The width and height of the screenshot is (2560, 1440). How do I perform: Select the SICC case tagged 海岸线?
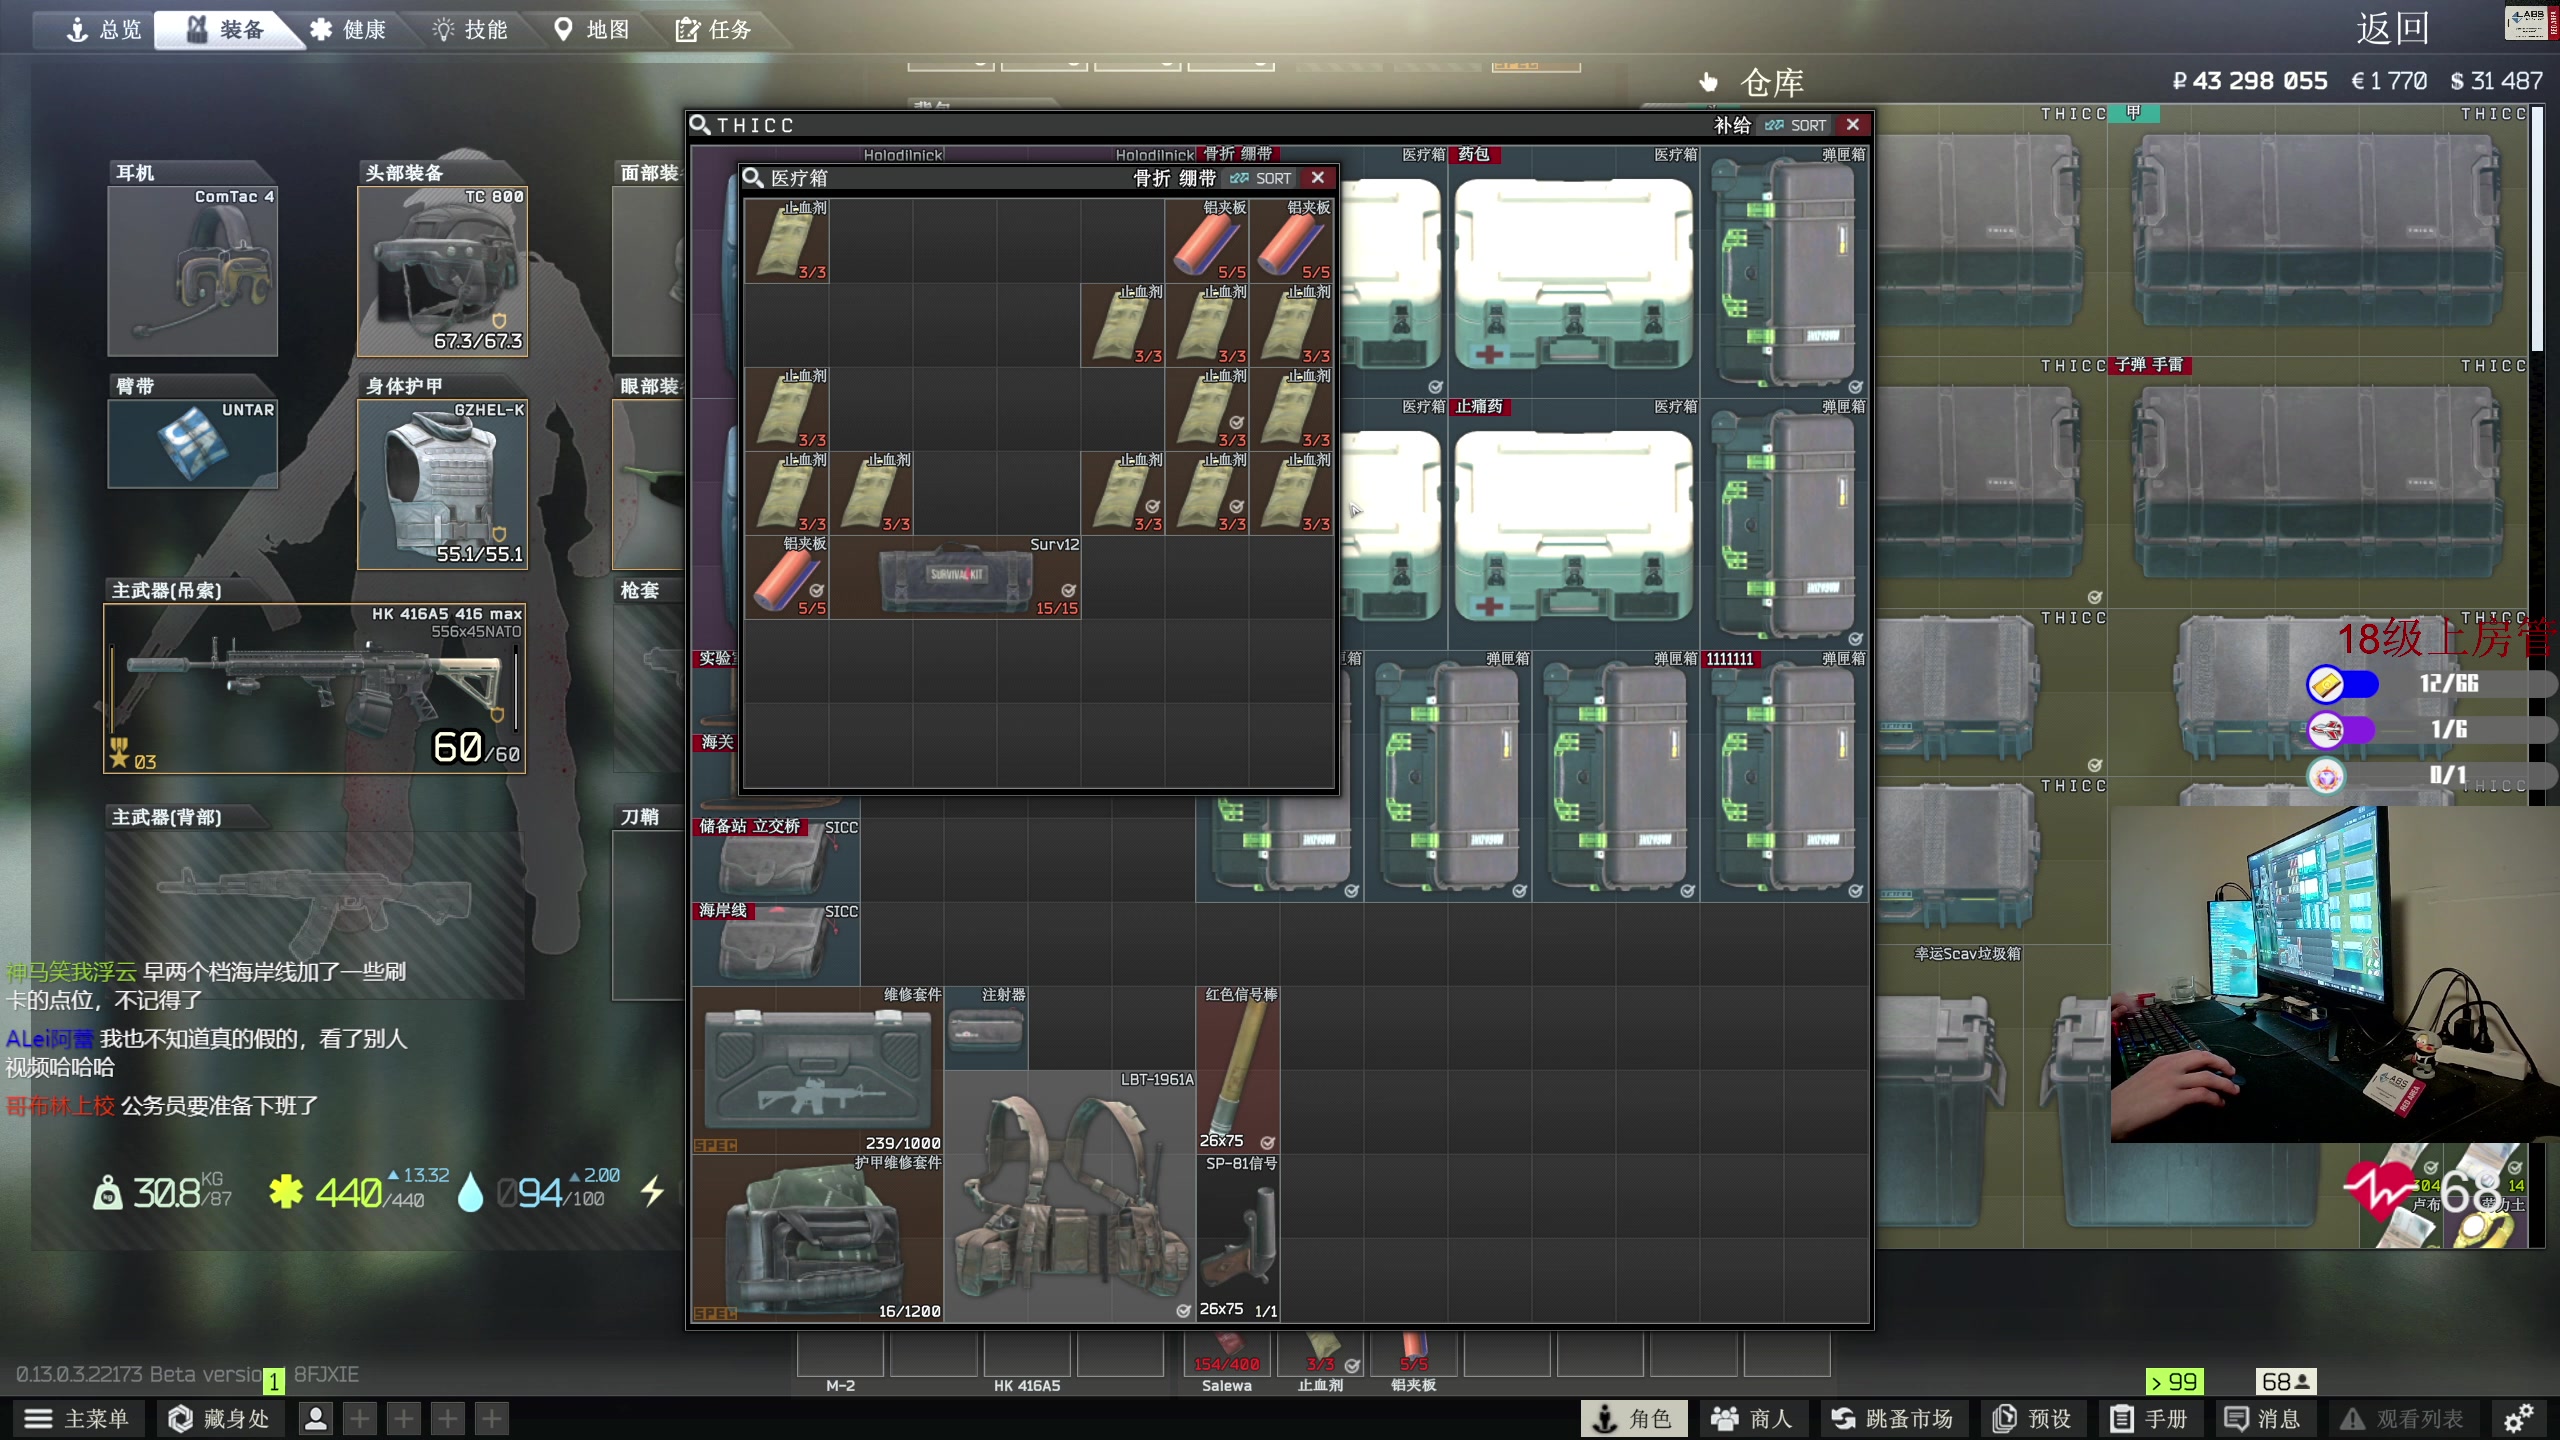pos(776,944)
